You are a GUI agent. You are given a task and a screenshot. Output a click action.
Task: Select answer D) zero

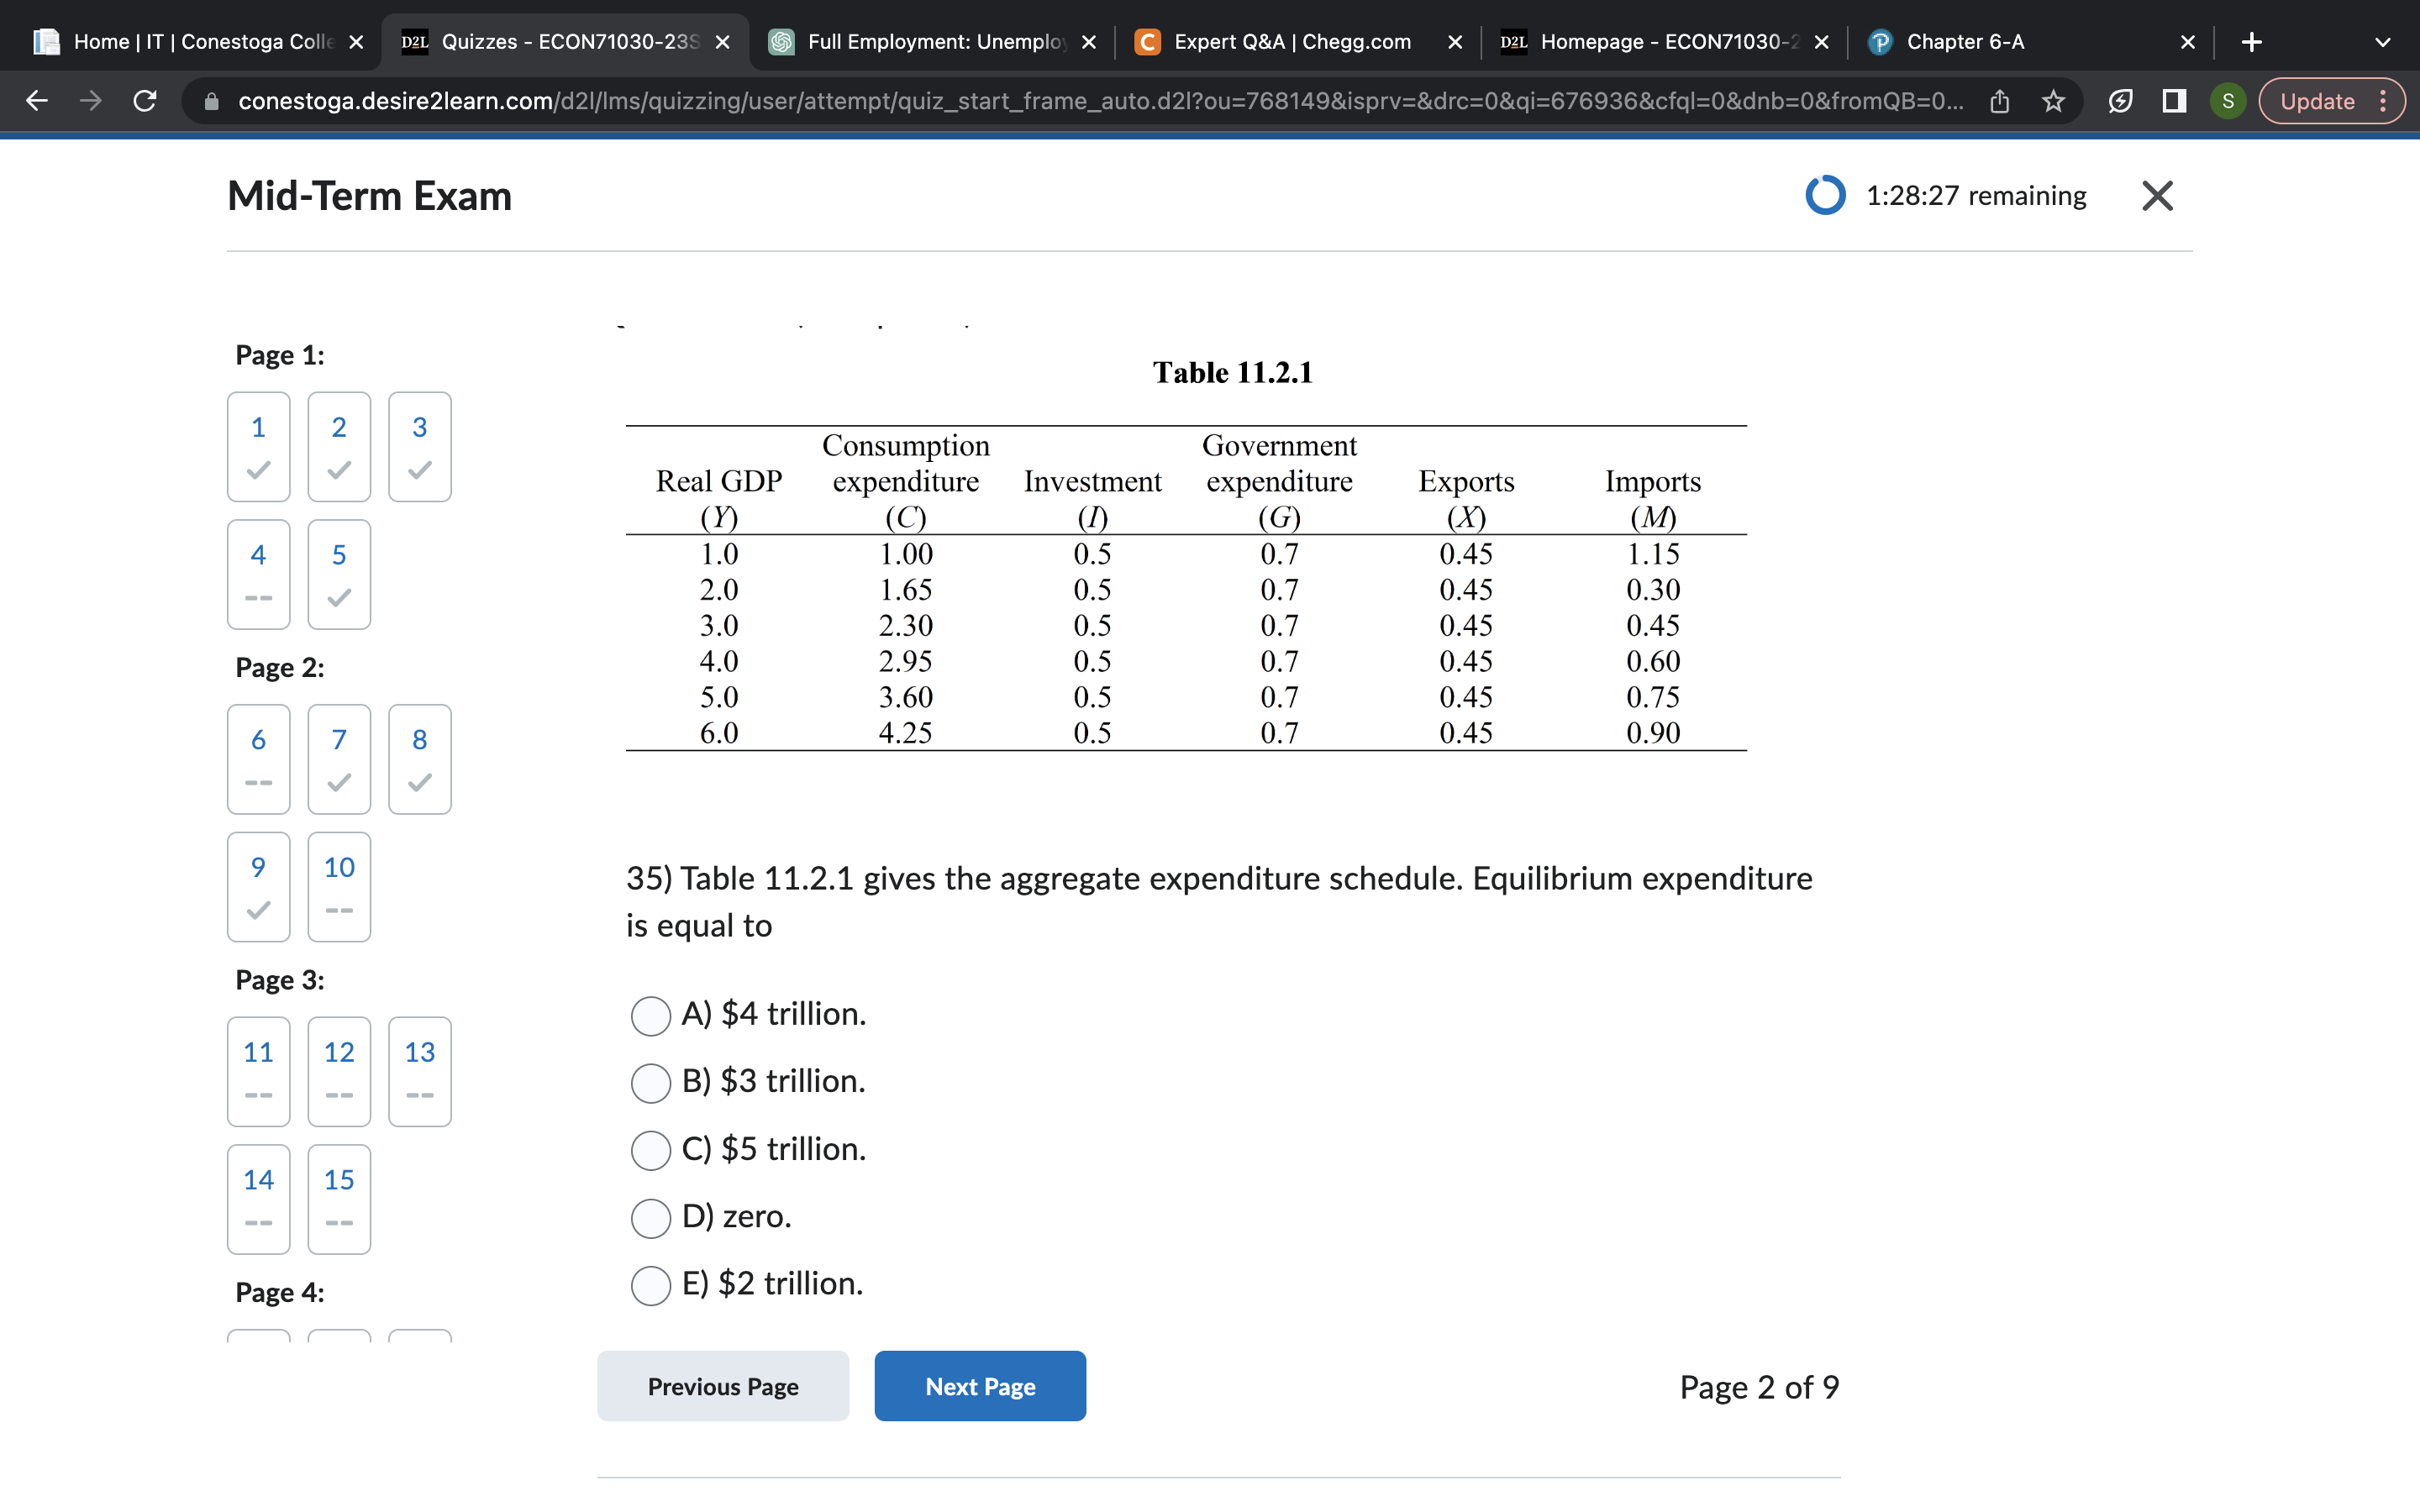tap(651, 1218)
